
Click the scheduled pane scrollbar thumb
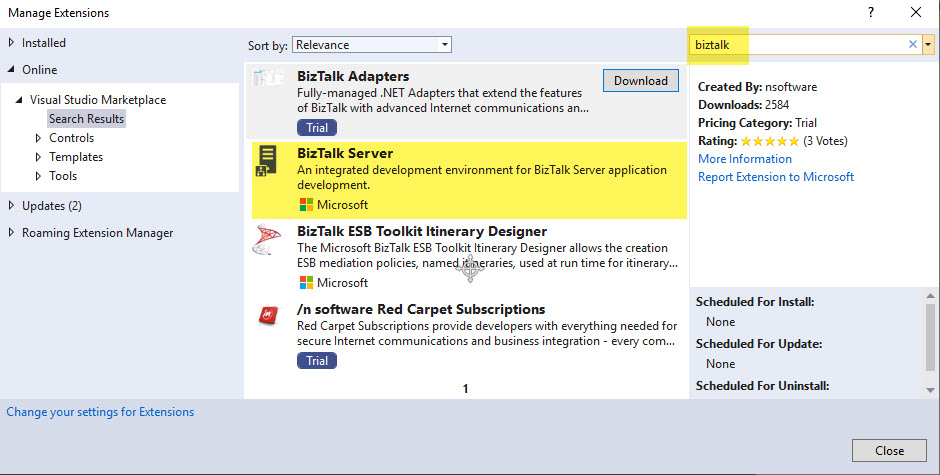(930, 337)
